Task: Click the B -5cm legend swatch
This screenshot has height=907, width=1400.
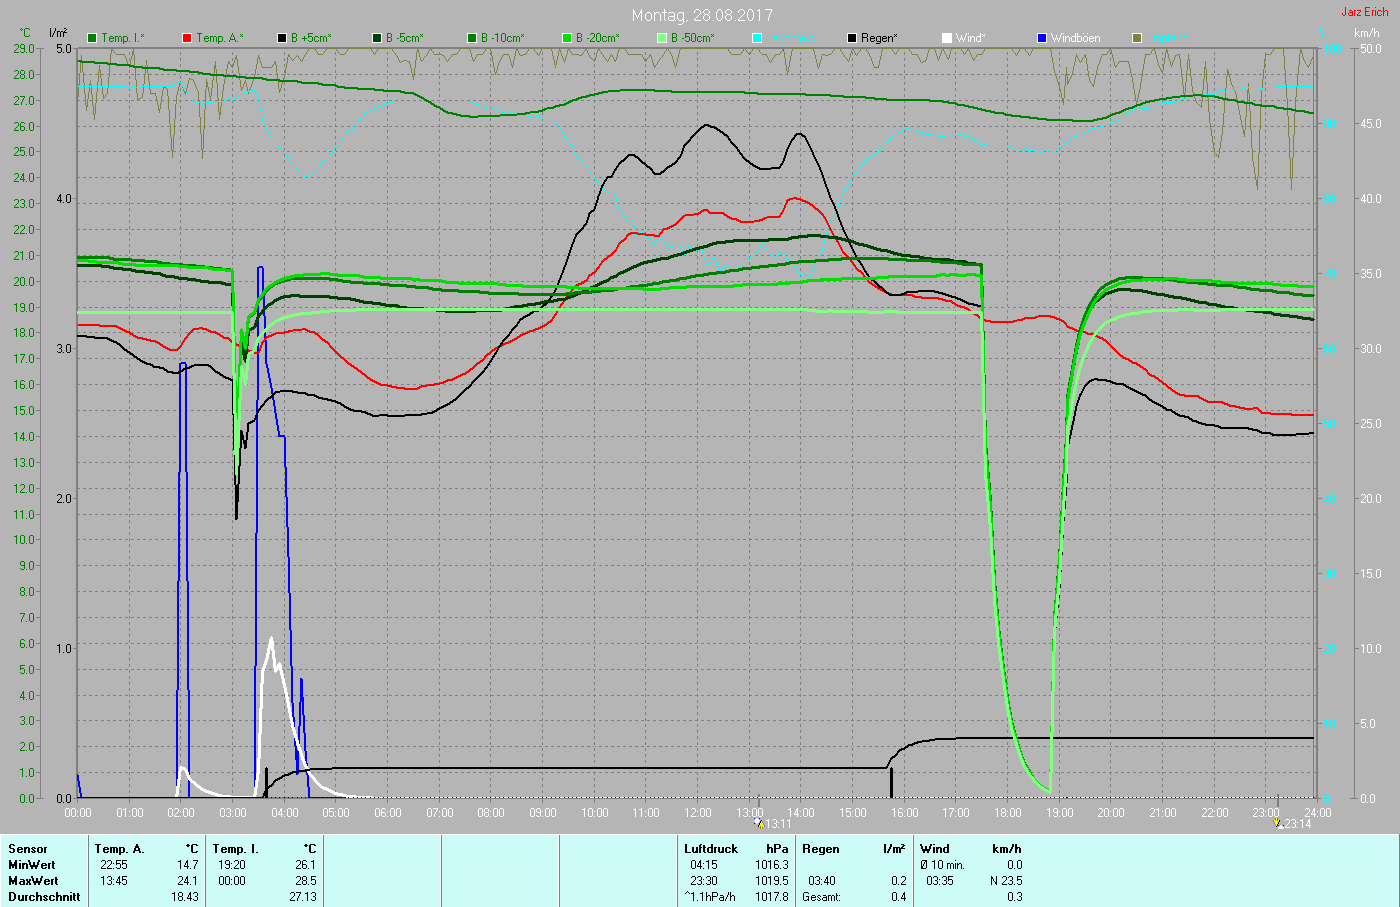Action: click(377, 38)
